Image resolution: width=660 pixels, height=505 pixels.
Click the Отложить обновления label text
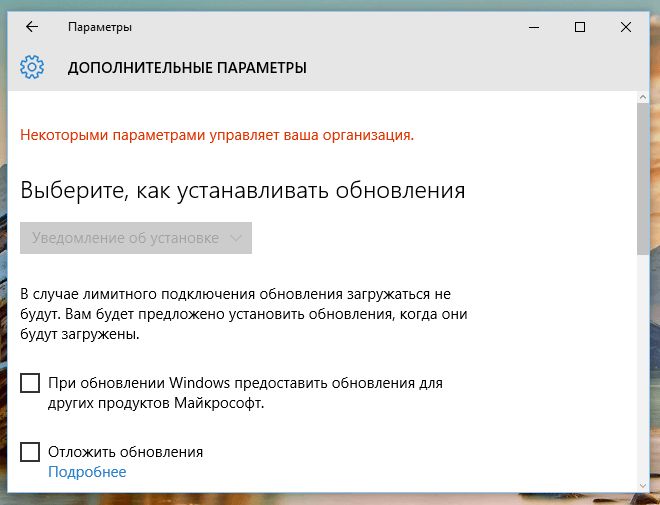(125, 452)
